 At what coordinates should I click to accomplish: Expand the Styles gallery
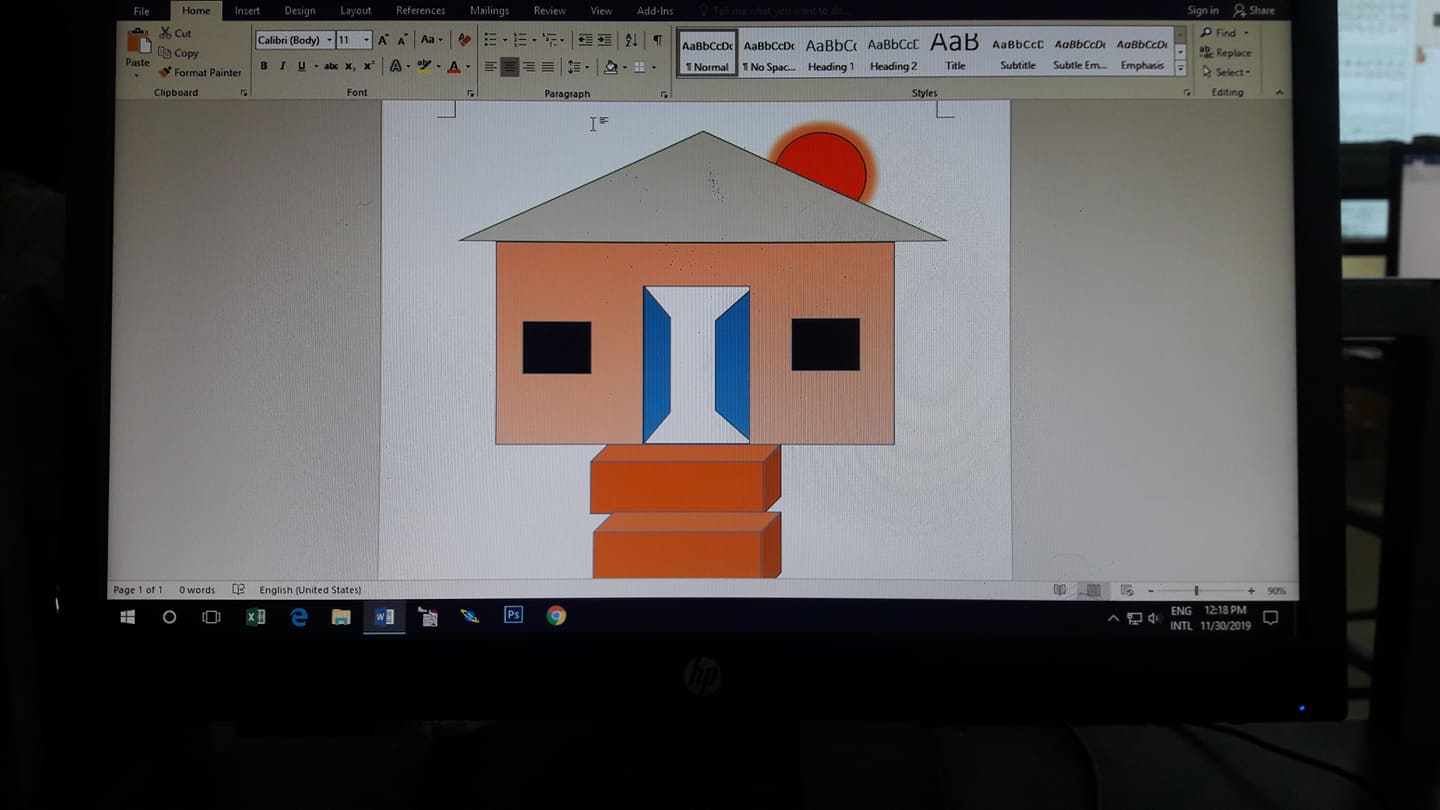coord(1180,68)
